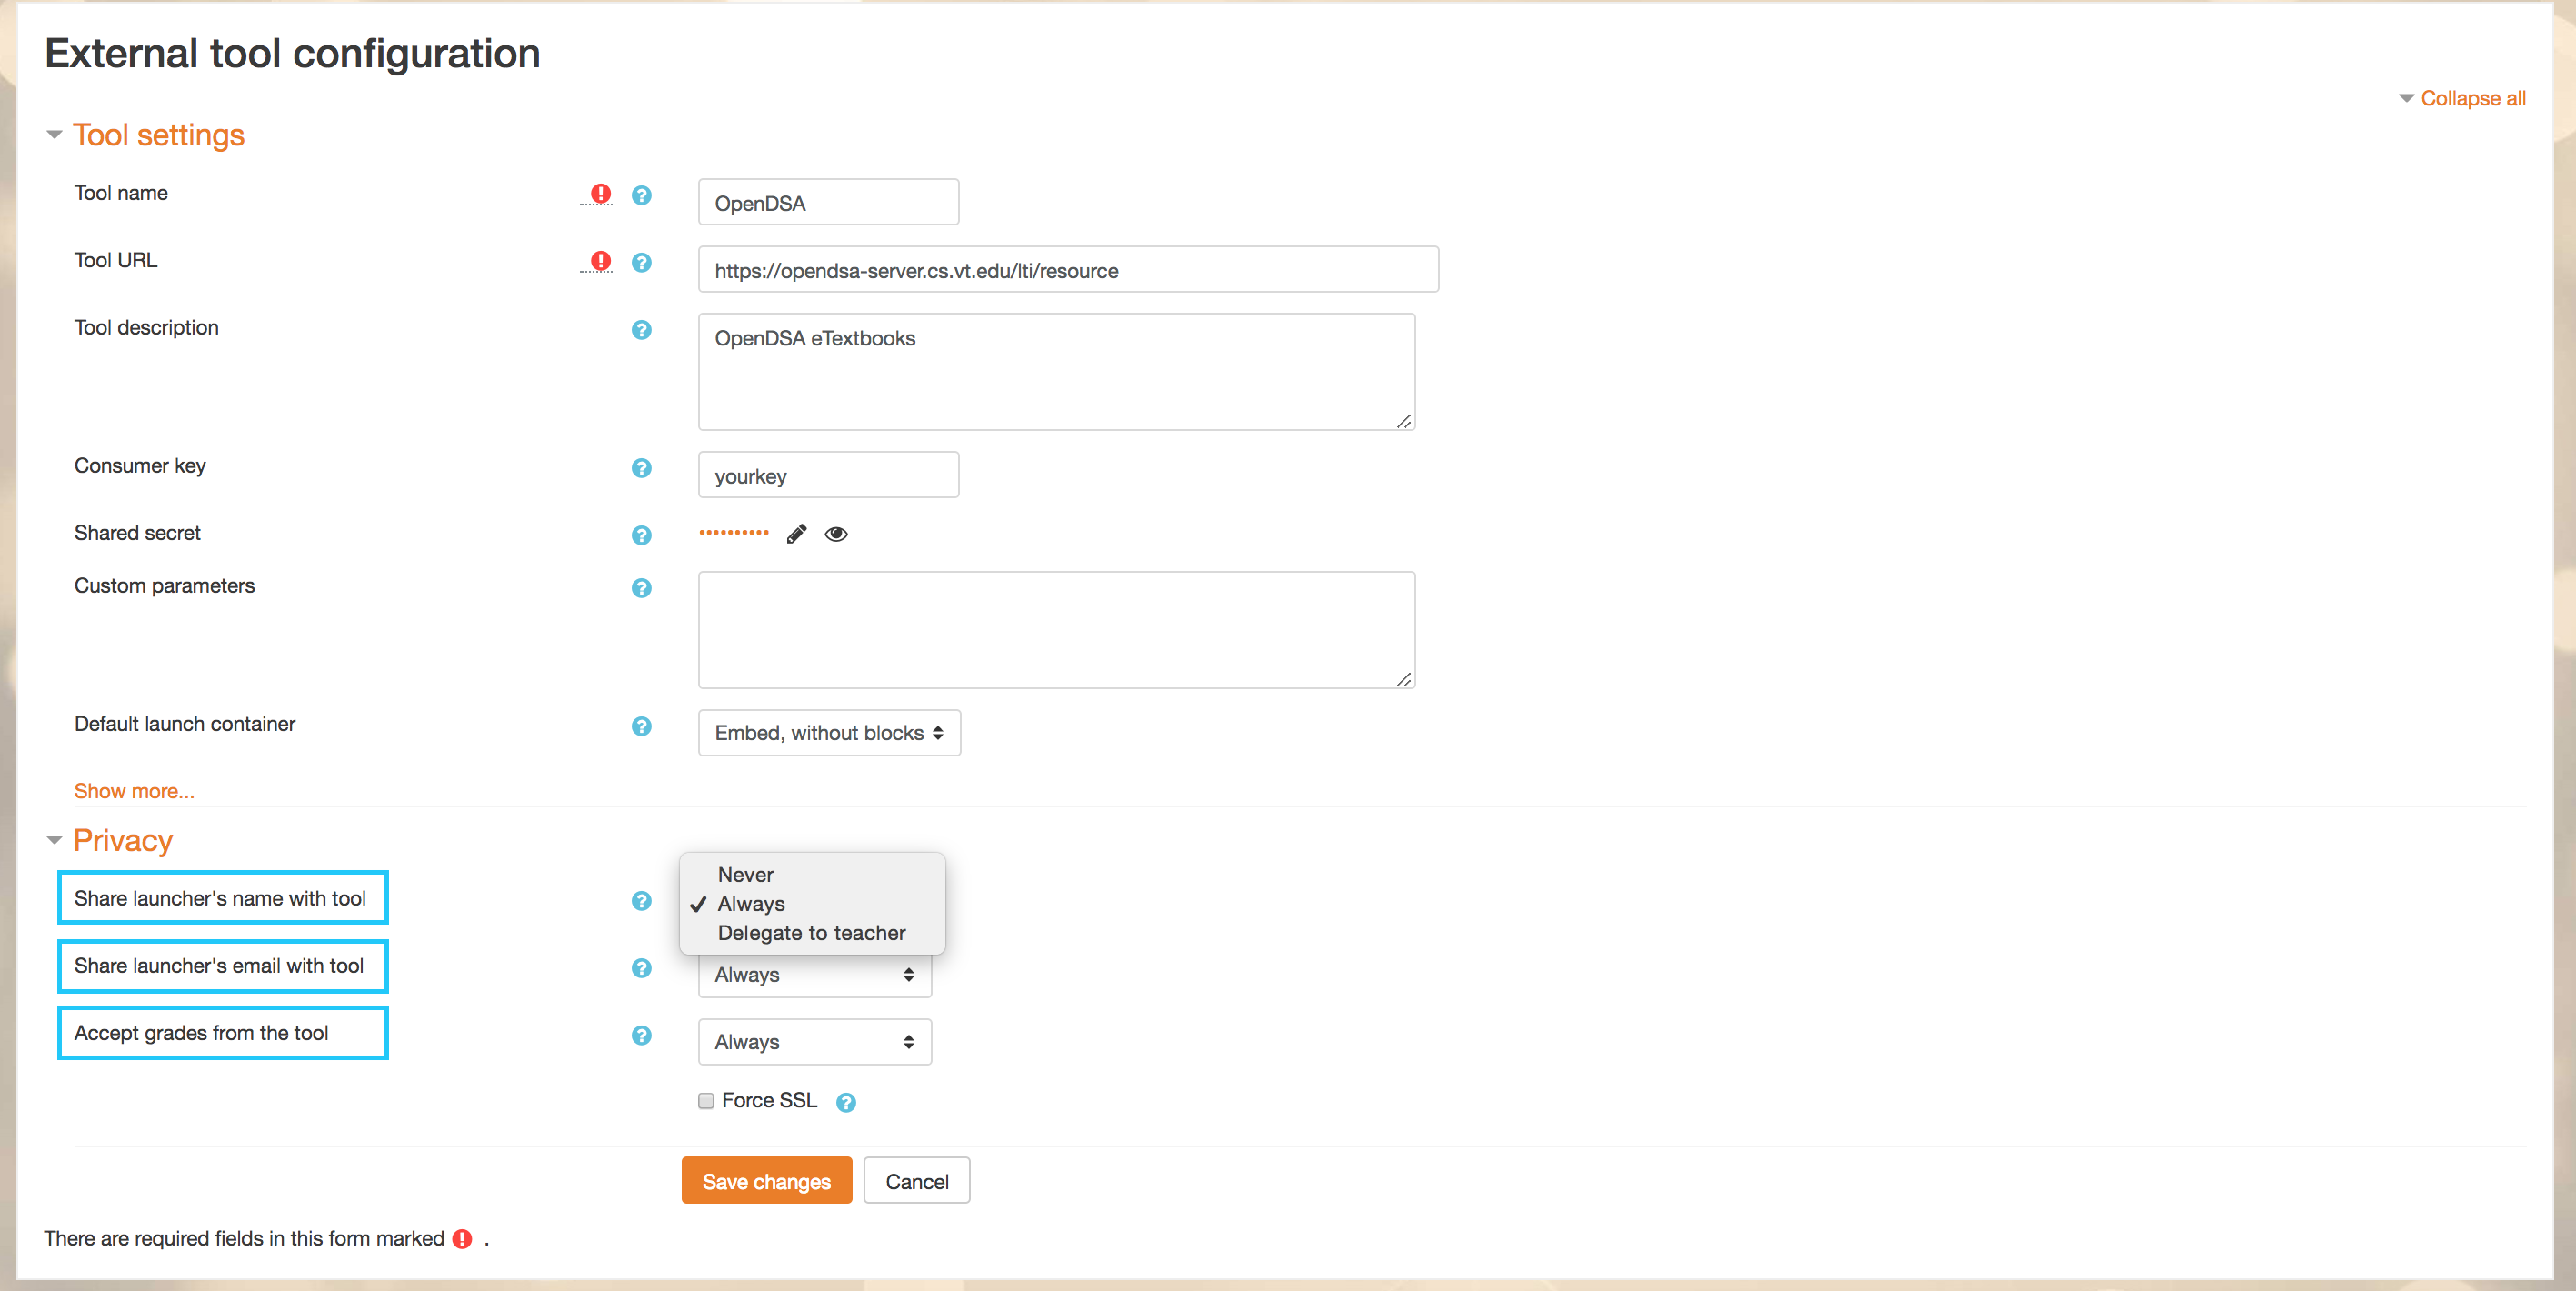Image resolution: width=2576 pixels, height=1291 pixels.
Task: Open help for Tool description
Action: pos(642,330)
